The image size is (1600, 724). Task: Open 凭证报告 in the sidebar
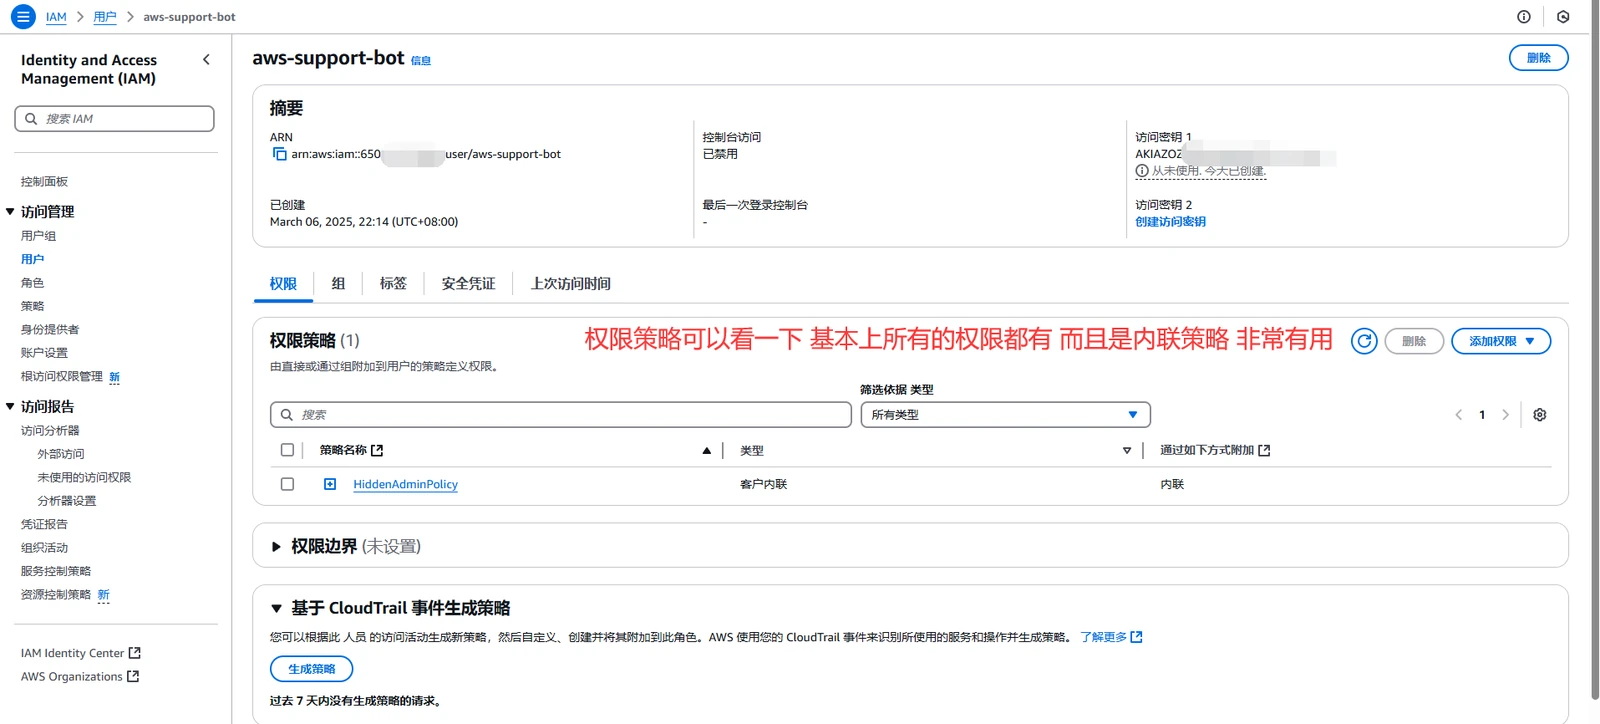(x=44, y=524)
